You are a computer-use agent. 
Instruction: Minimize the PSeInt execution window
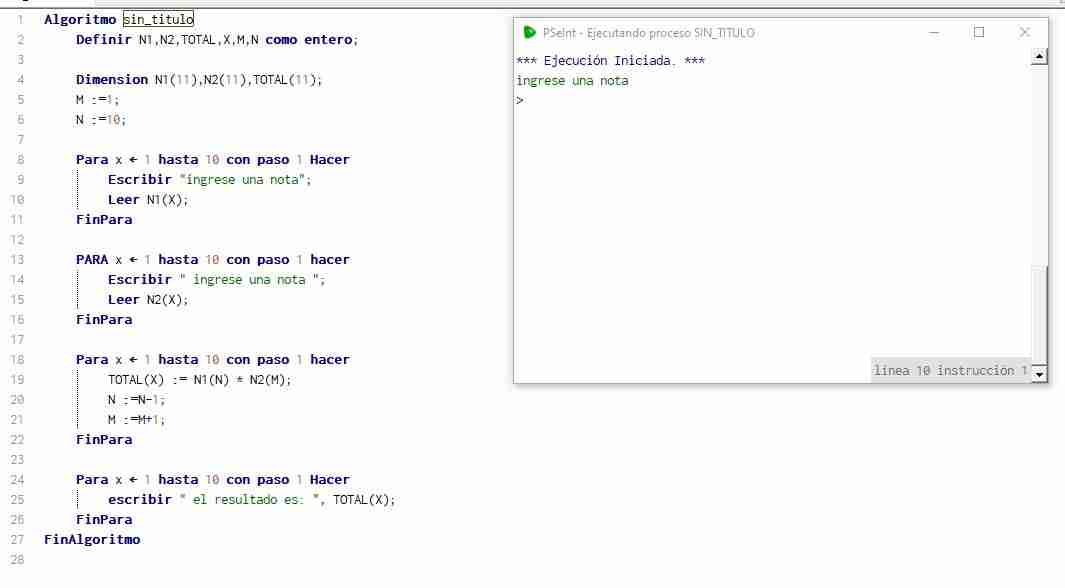934,33
